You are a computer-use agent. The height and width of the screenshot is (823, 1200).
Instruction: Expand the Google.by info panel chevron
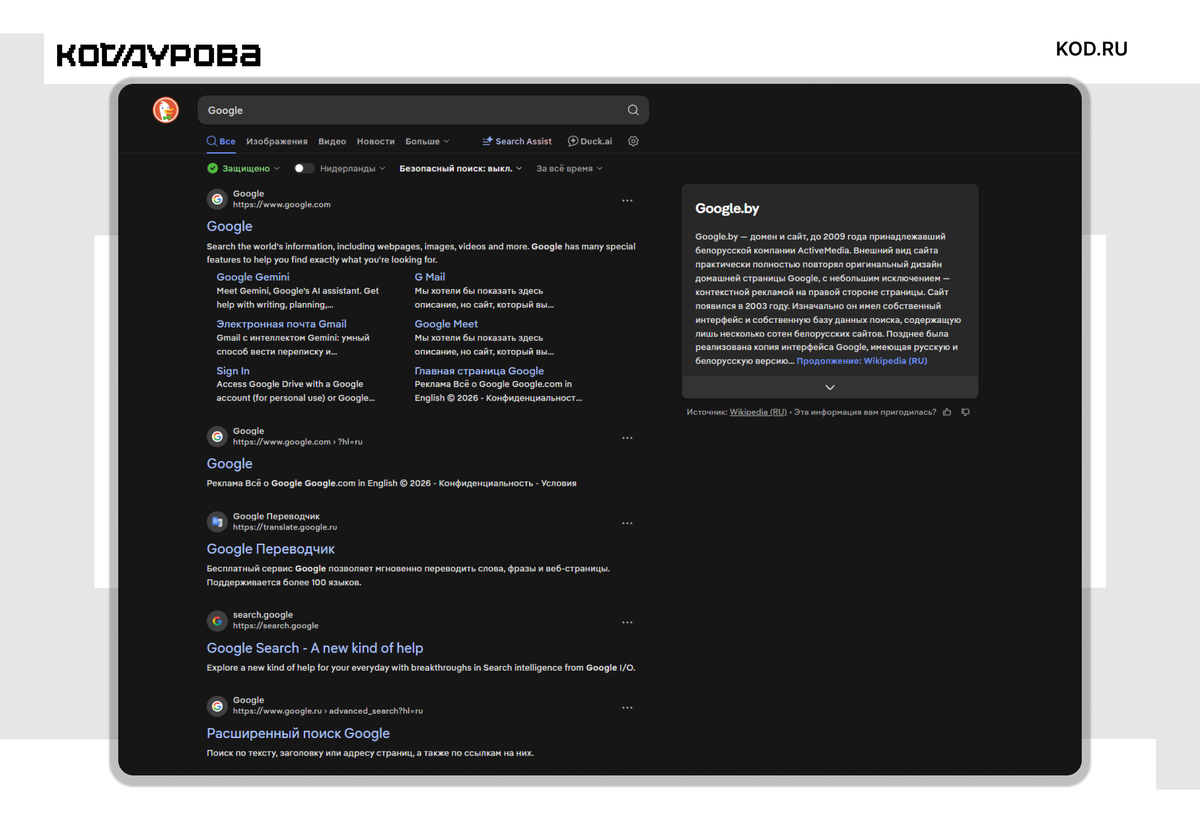(830, 387)
